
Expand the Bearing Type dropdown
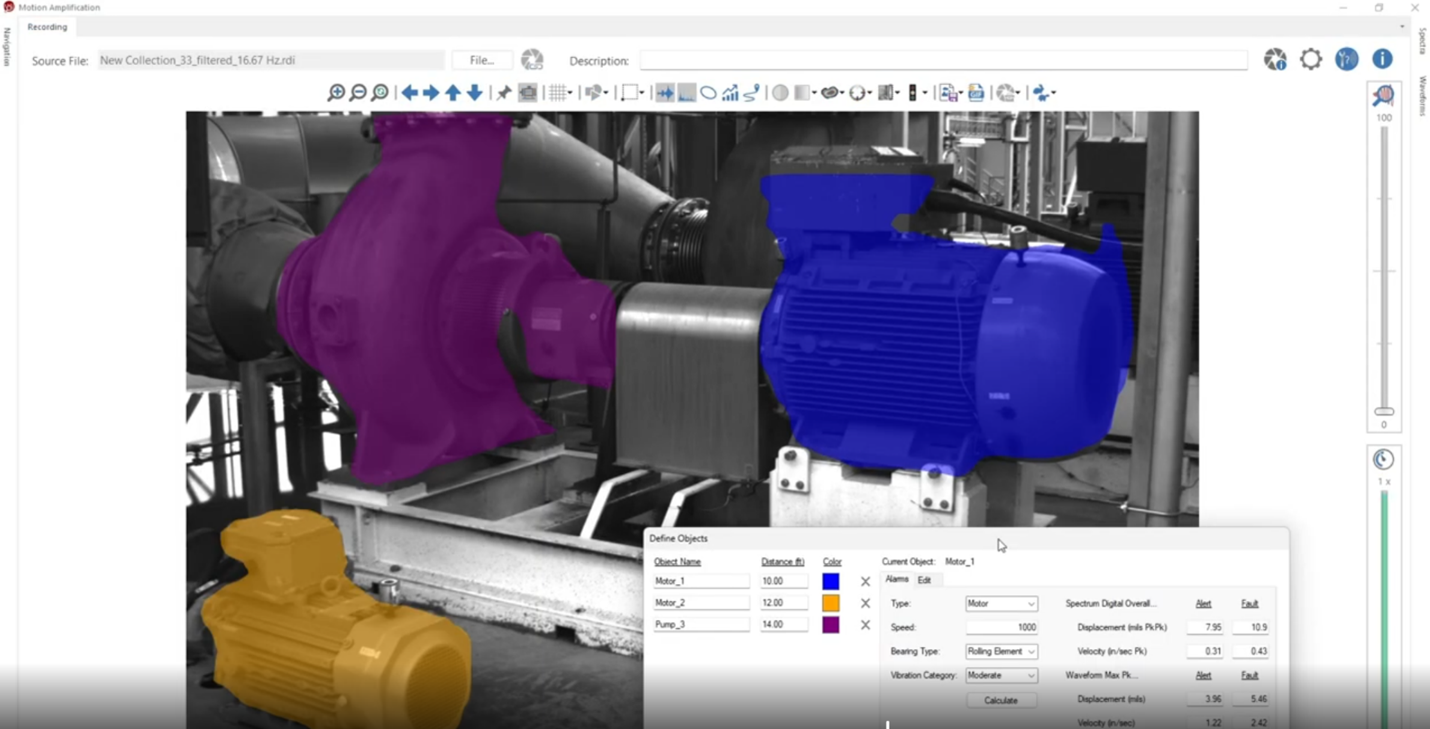click(x=1001, y=652)
